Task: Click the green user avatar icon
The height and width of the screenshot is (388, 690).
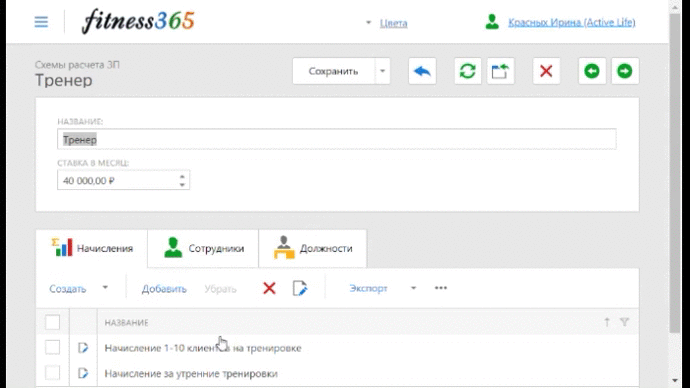Action: pyautogui.click(x=492, y=22)
